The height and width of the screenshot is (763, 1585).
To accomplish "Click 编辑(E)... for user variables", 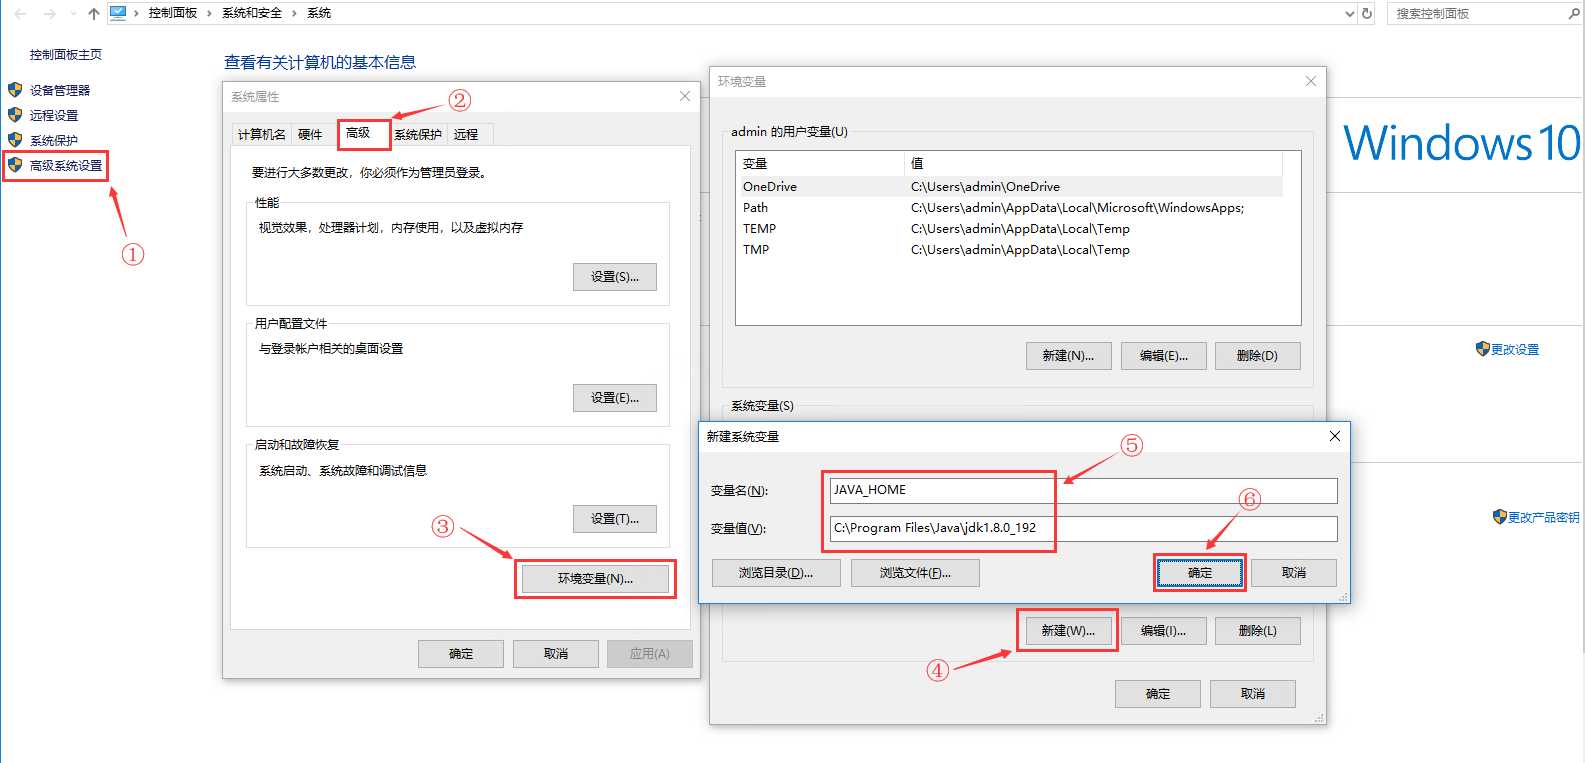I will coord(1164,356).
